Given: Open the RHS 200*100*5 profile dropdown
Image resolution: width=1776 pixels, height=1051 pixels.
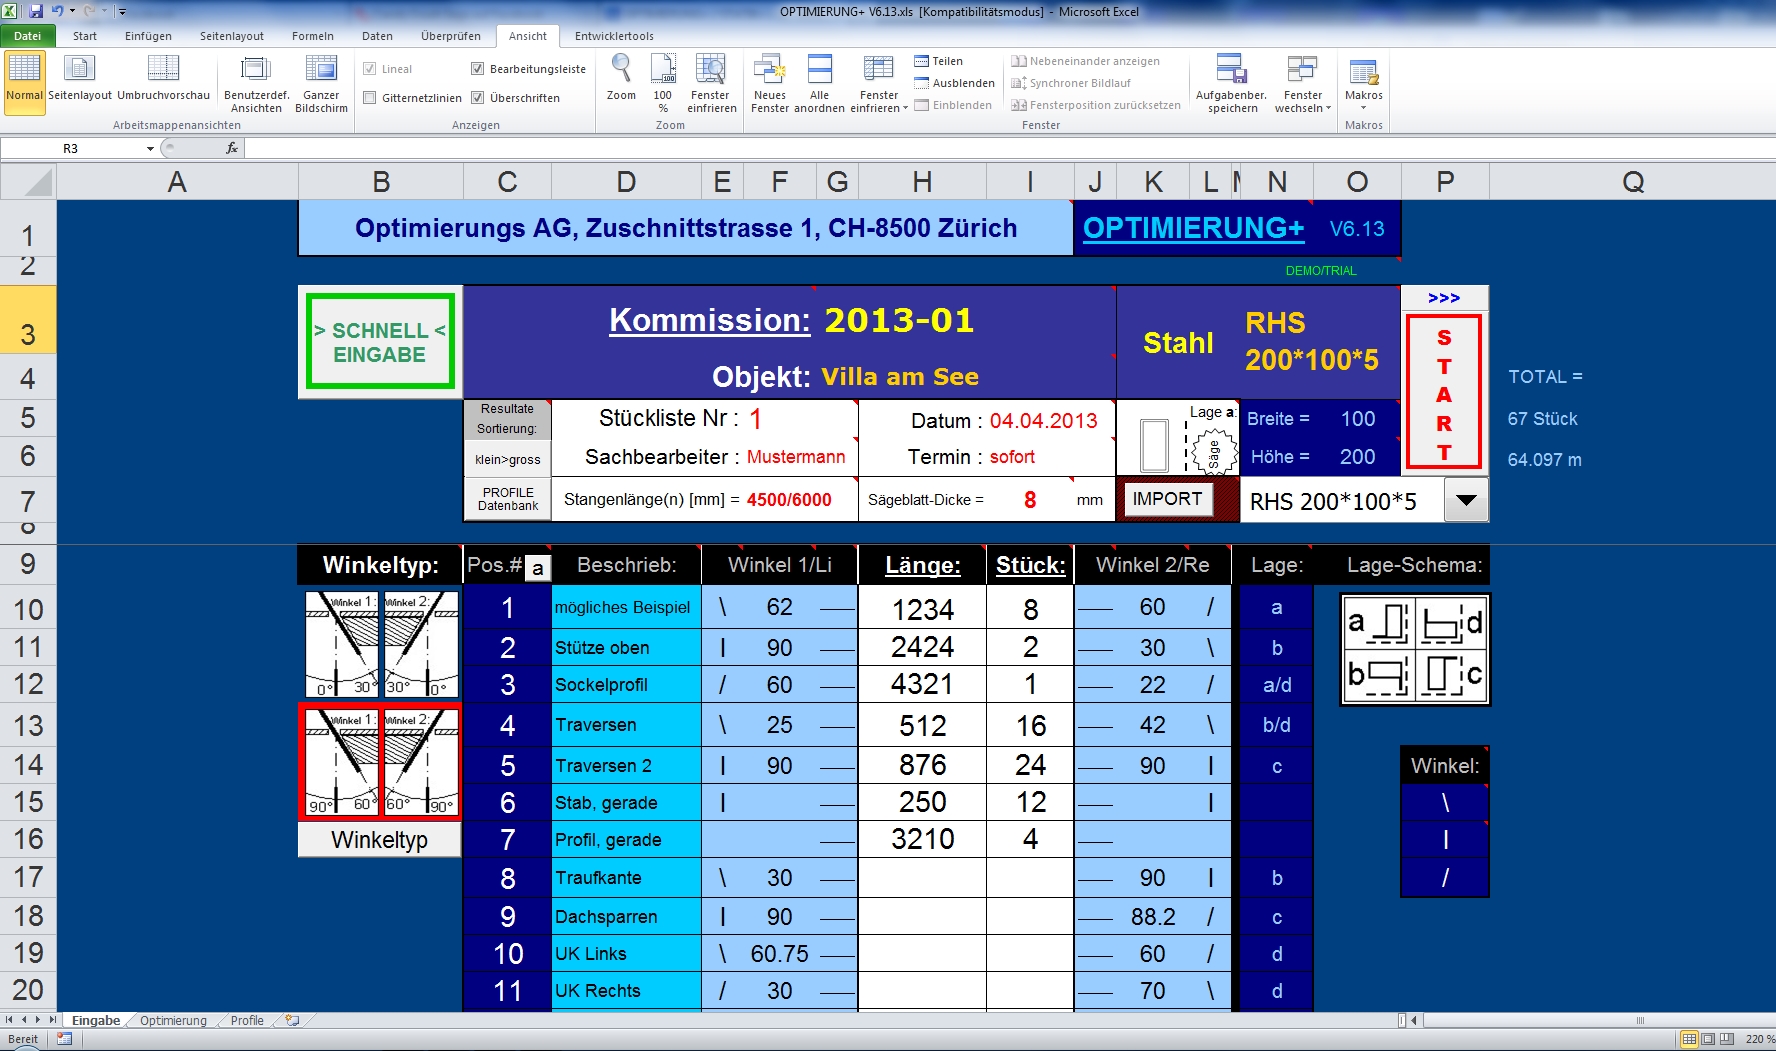Looking at the screenshot, I should coord(1466,500).
